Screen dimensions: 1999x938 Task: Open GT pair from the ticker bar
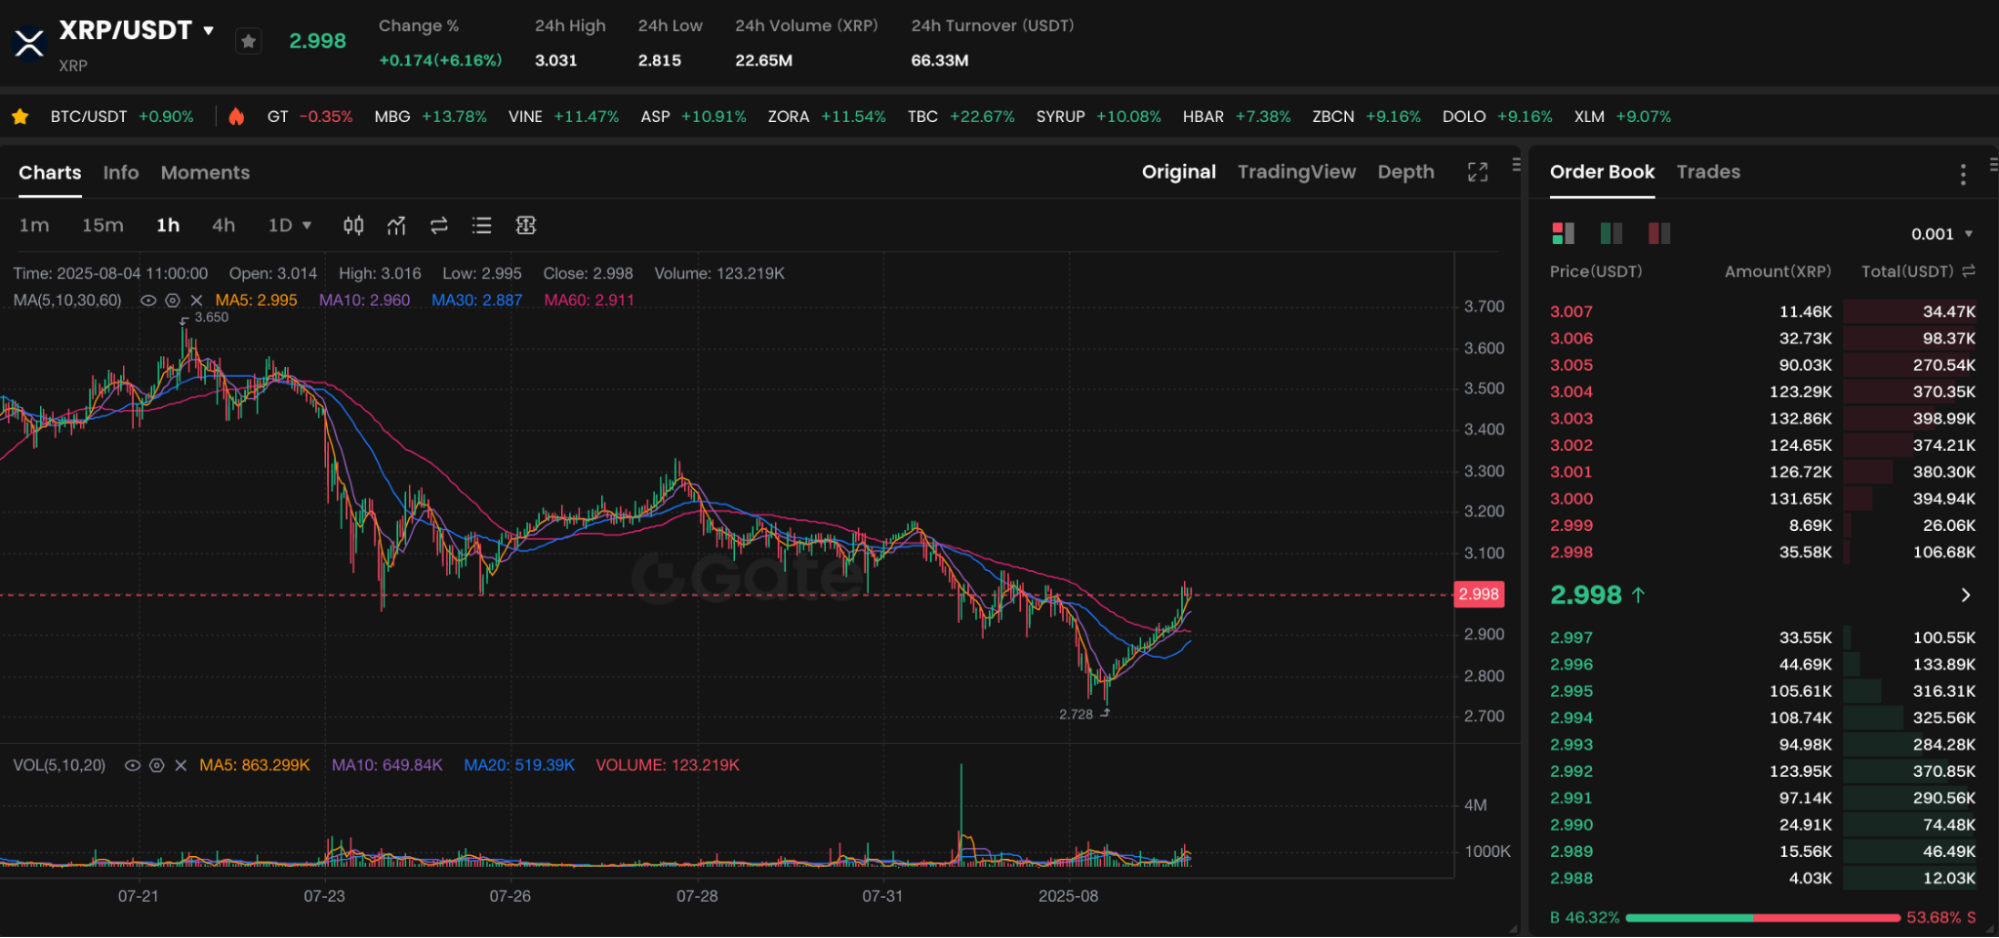click(310, 117)
